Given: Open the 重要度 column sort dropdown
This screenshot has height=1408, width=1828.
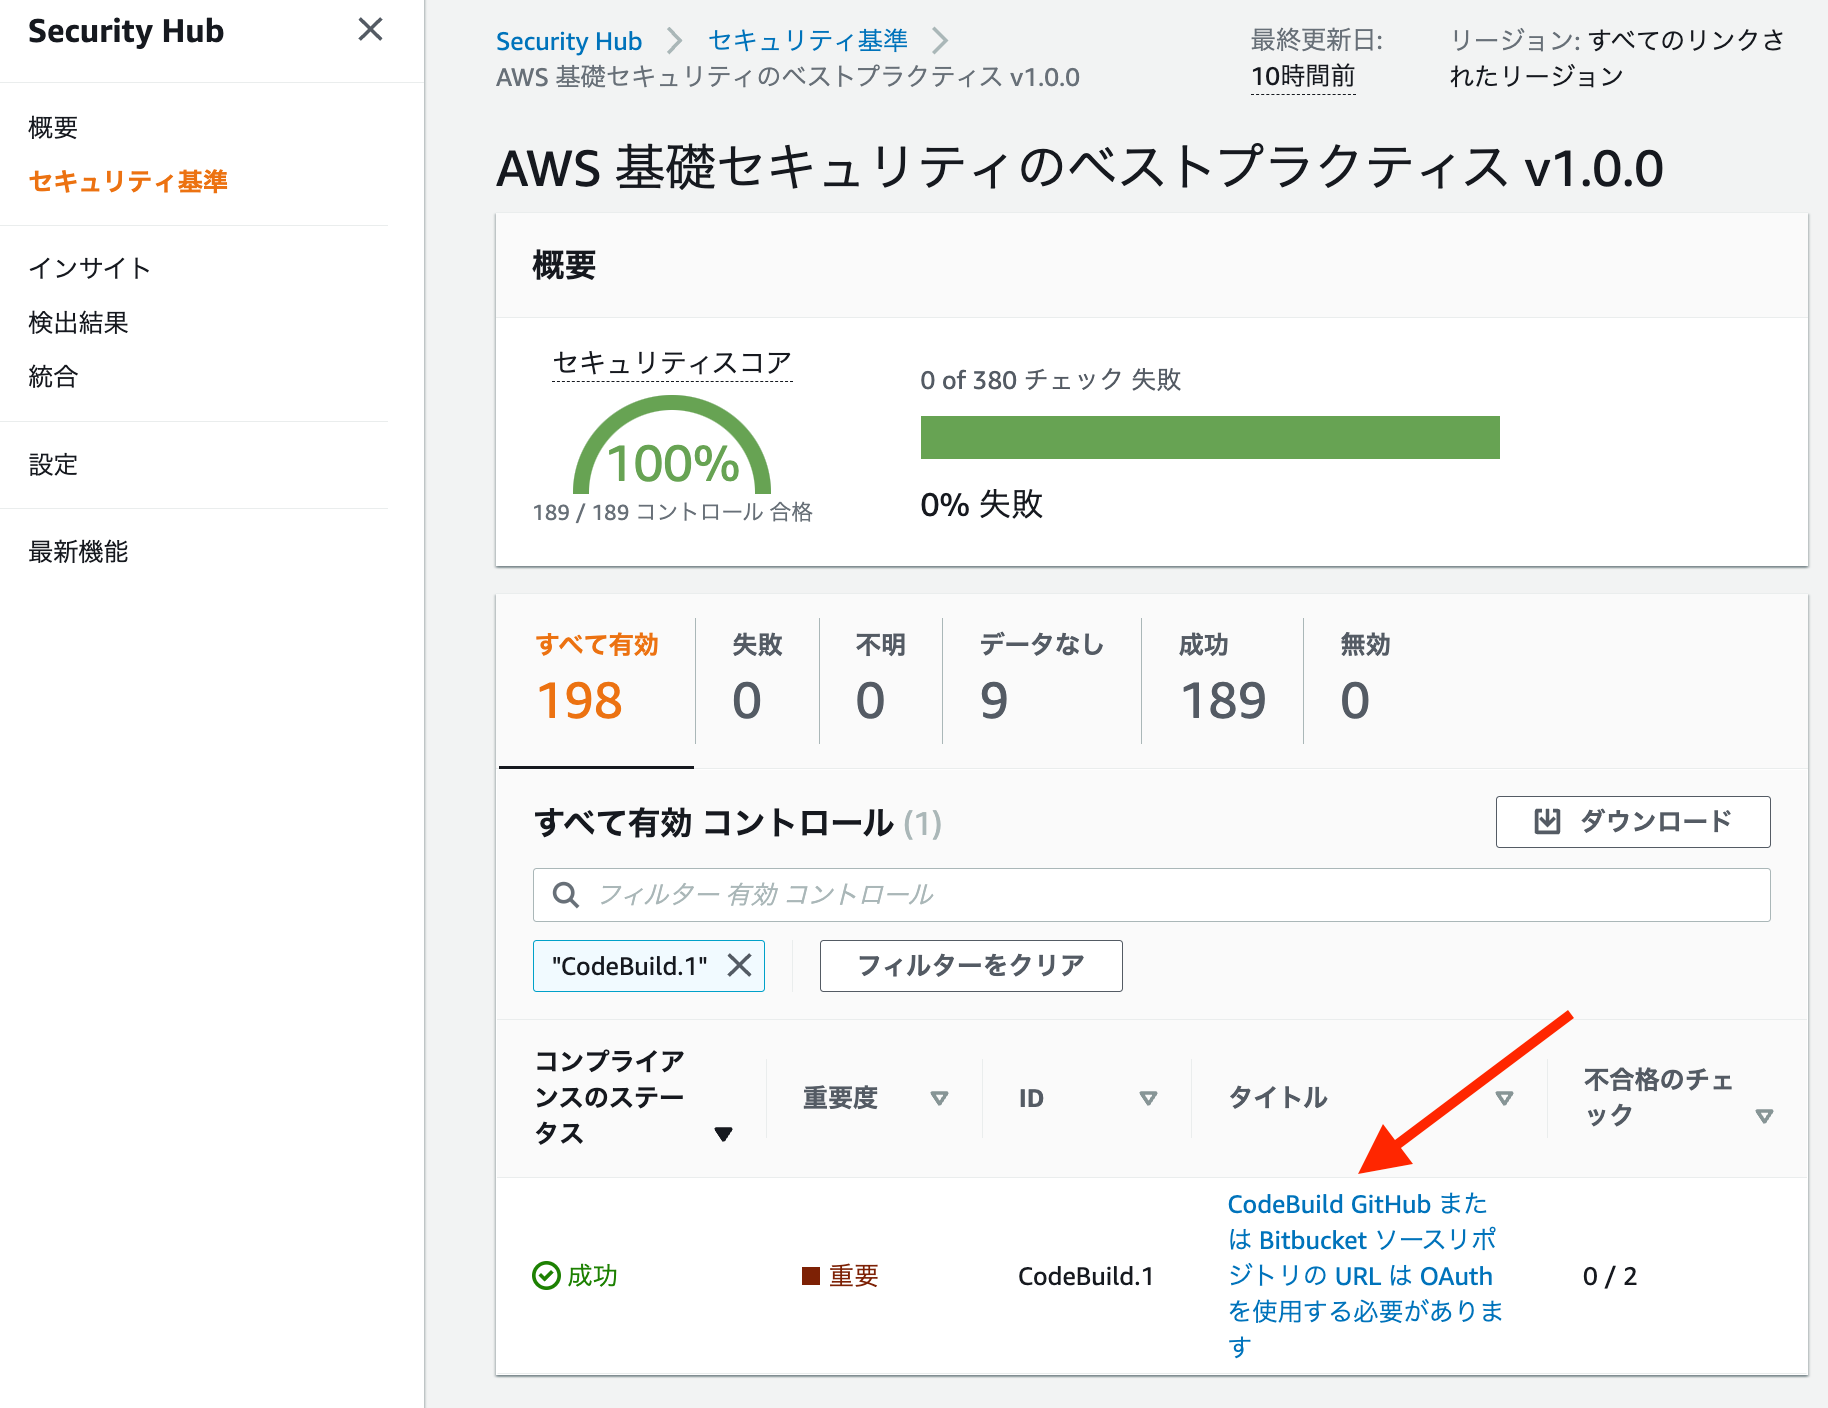Looking at the screenshot, I should (x=940, y=1098).
